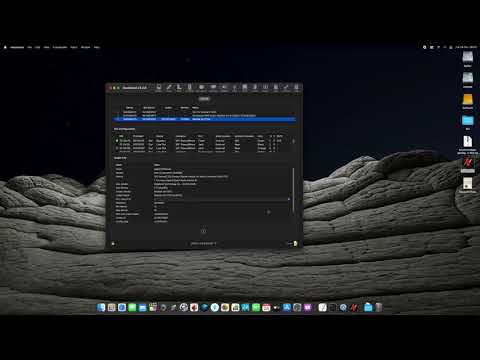The width and height of the screenshot is (480, 360).
Task: Open Calendar from the Dock
Action: coord(266,307)
